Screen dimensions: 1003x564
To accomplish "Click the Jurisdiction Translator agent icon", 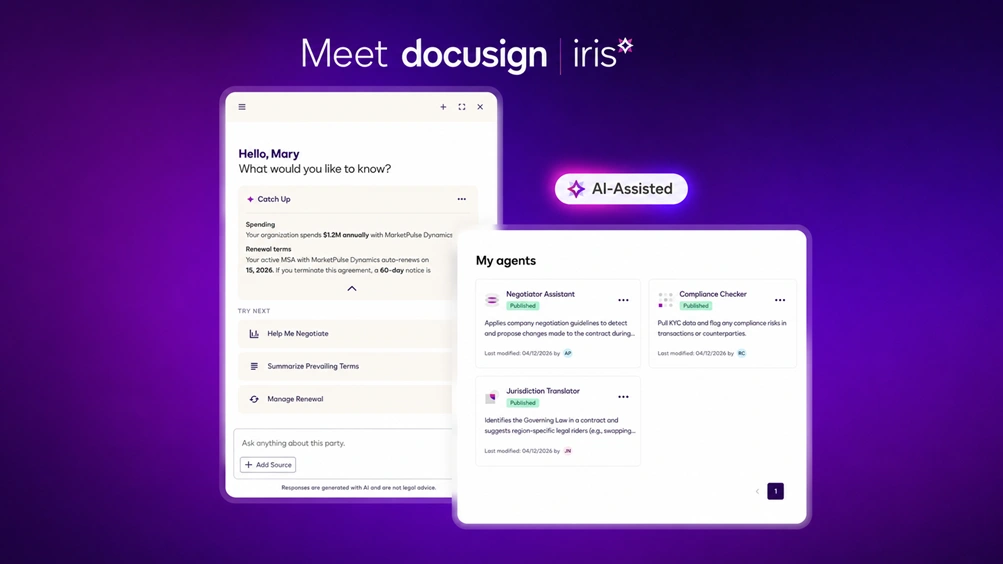I will pos(491,397).
